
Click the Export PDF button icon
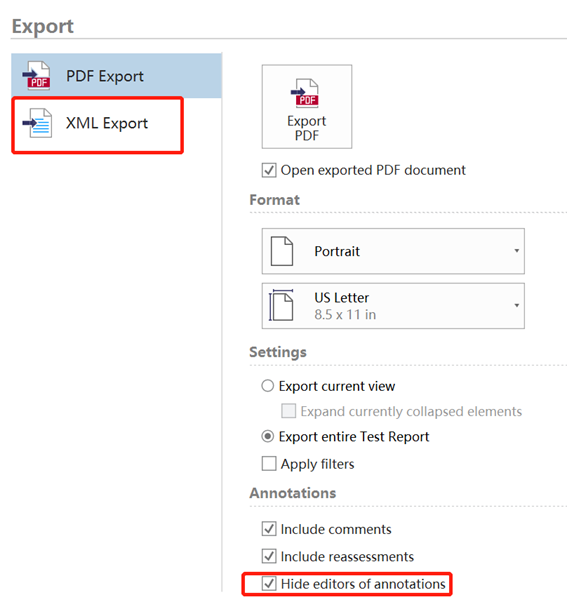(x=305, y=93)
